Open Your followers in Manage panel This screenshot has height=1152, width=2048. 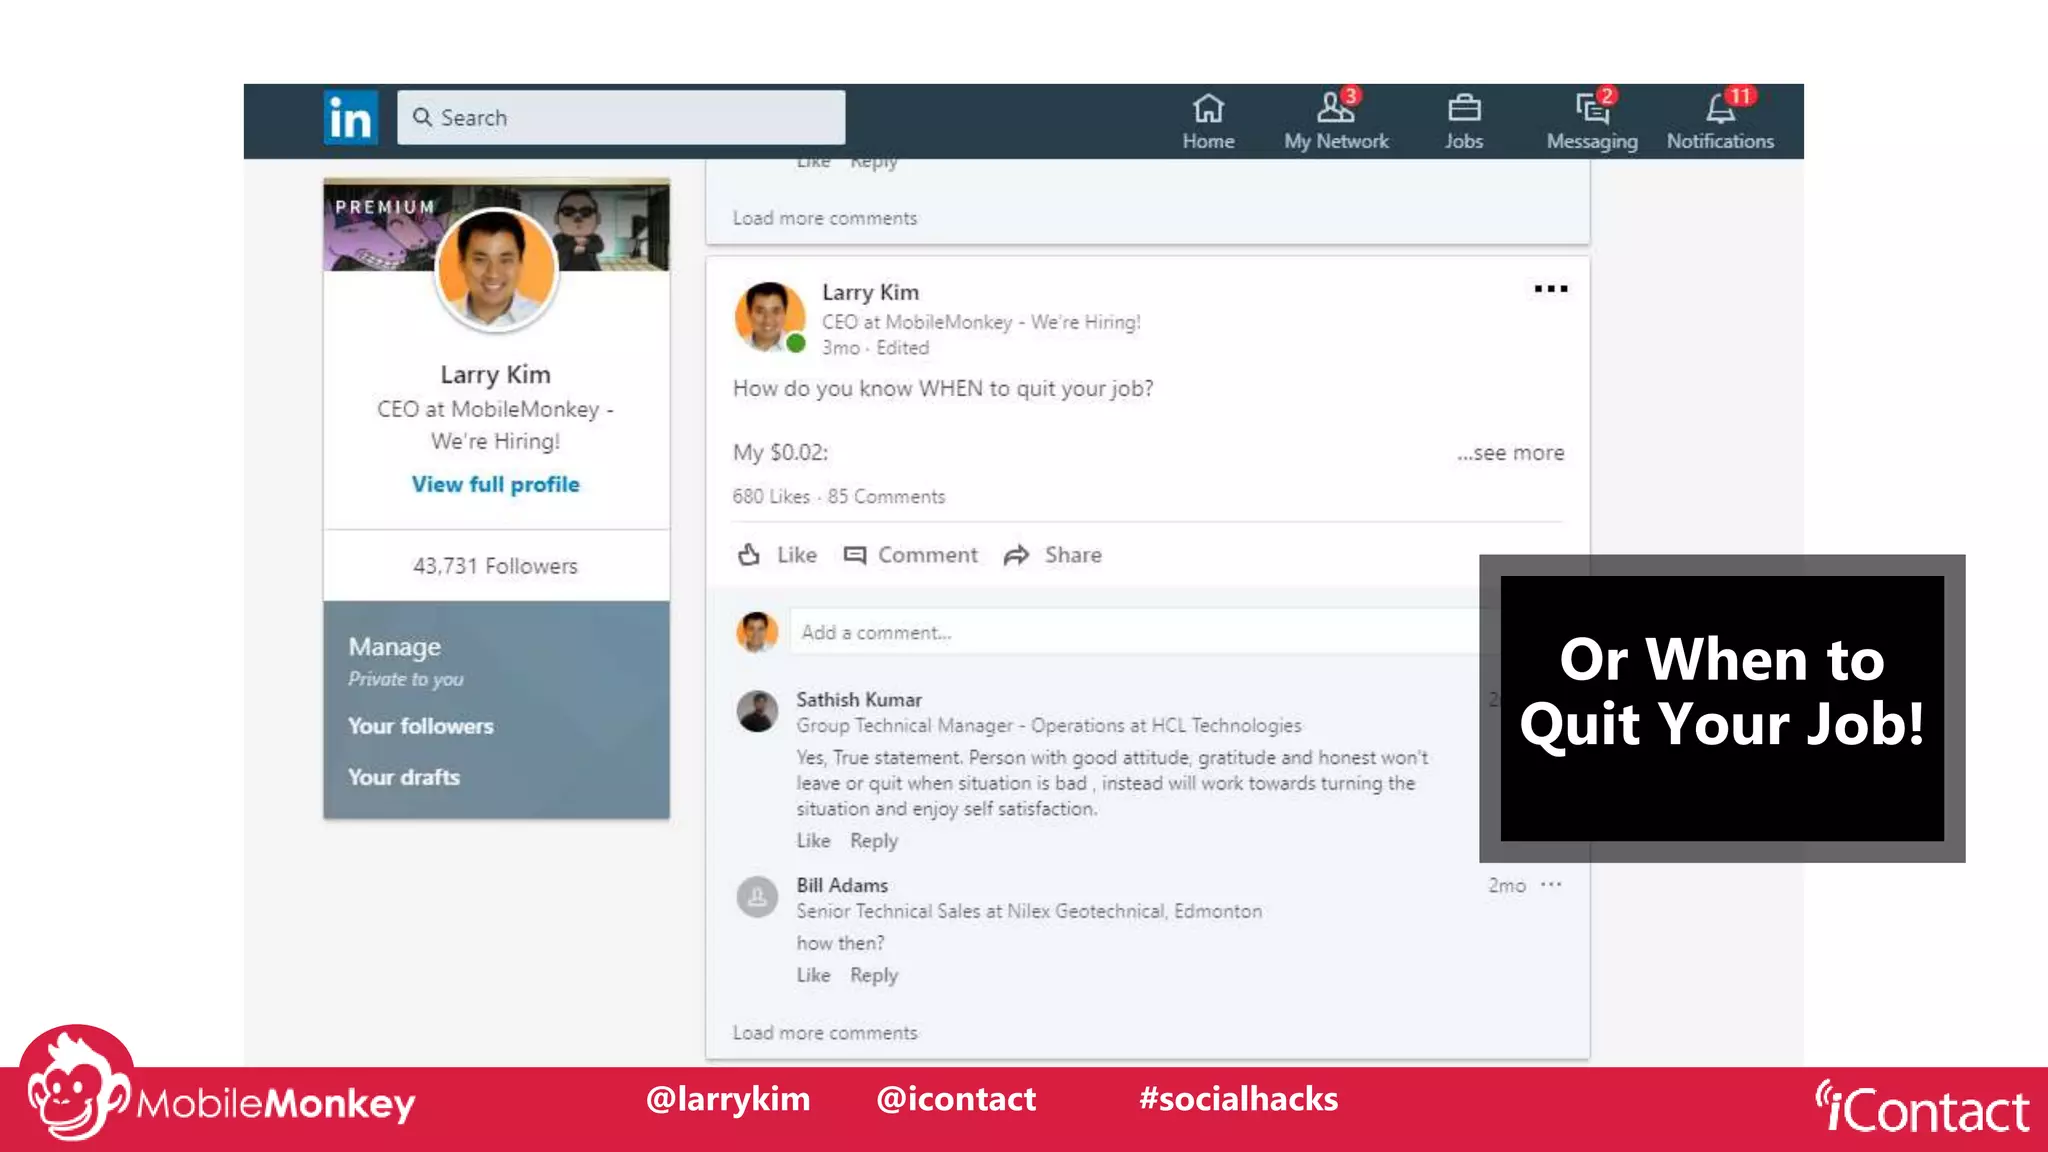(x=421, y=726)
